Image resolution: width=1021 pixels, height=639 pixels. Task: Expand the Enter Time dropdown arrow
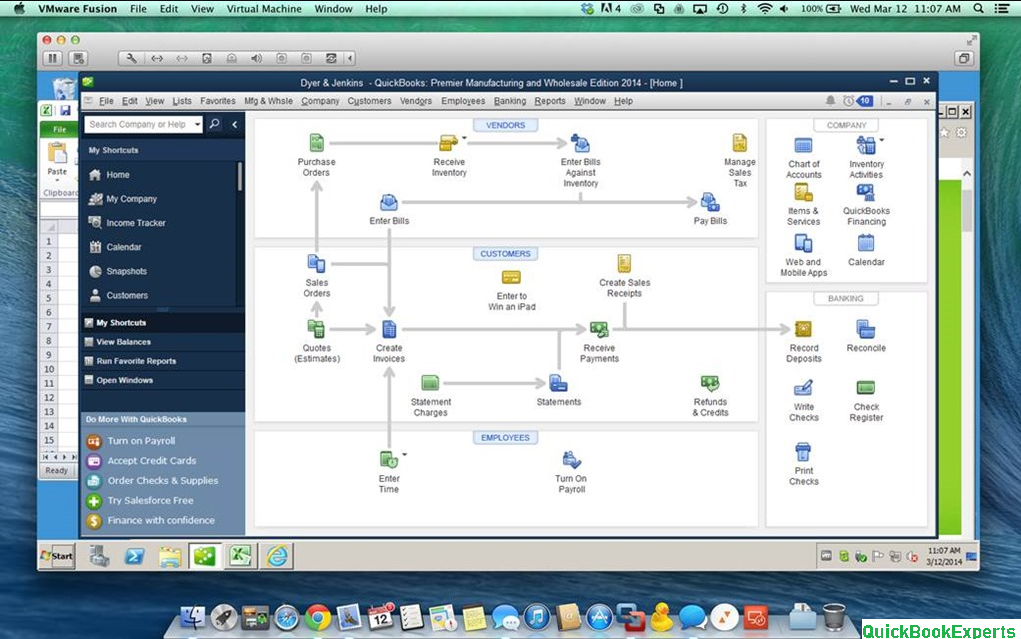point(404,455)
